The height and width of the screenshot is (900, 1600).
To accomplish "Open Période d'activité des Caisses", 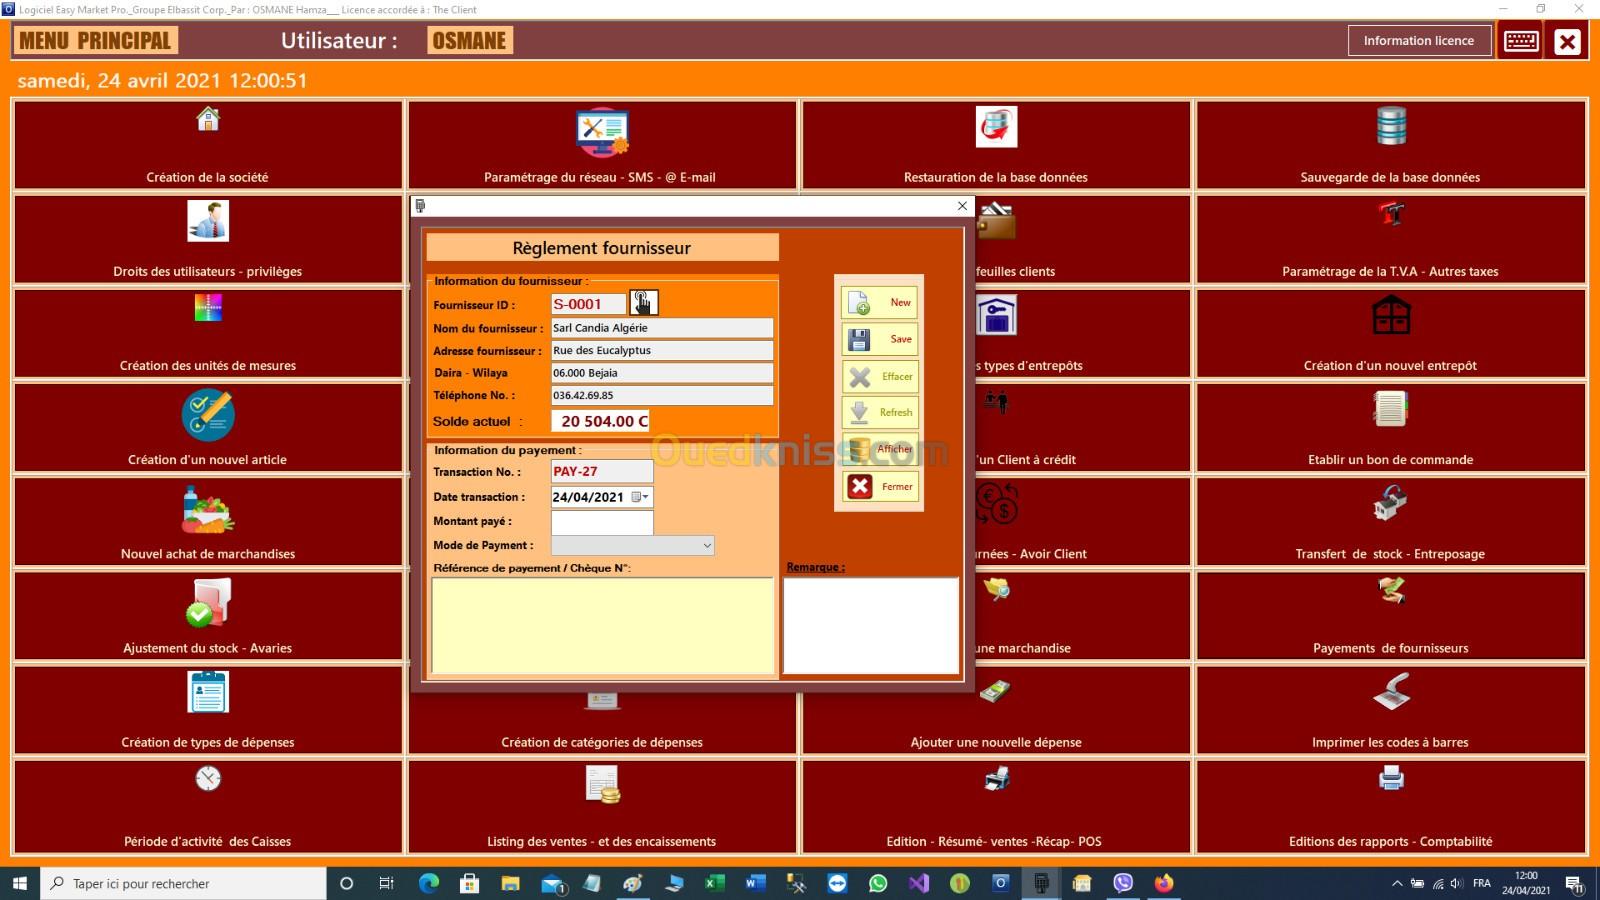I will [208, 805].
